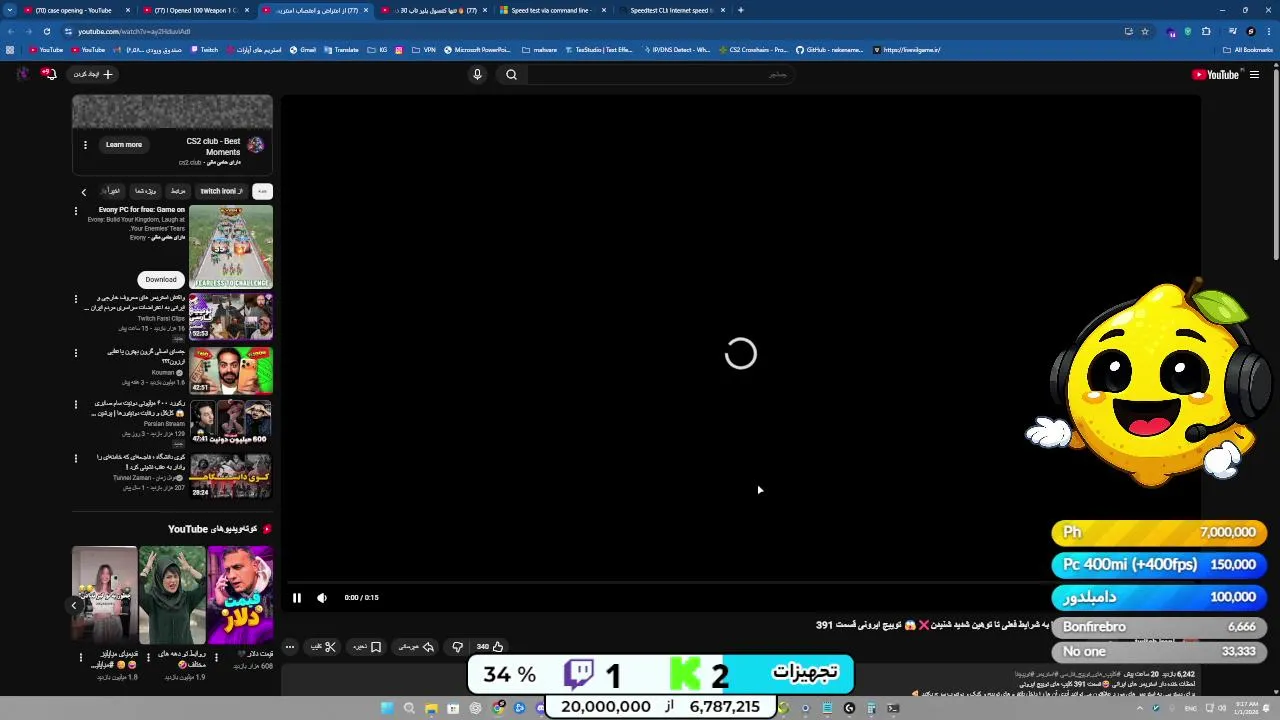
Task: Open the browser extensions puzzle icon
Action: click(x=1206, y=31)
